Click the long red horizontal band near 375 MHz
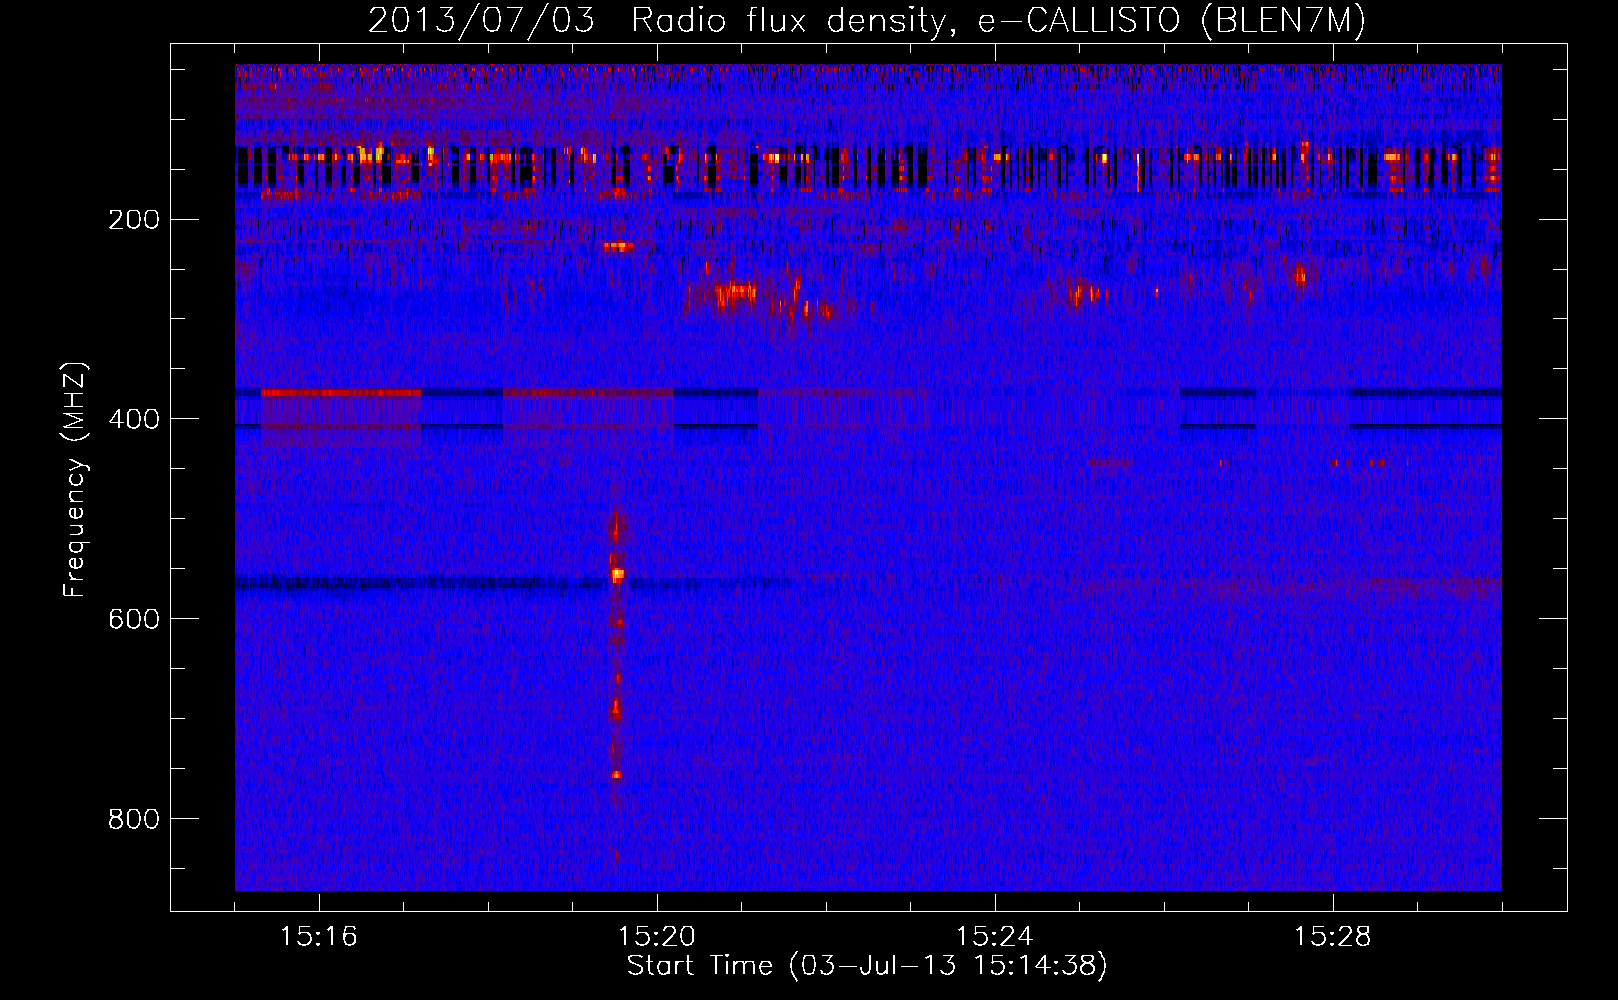 (341, 393)
